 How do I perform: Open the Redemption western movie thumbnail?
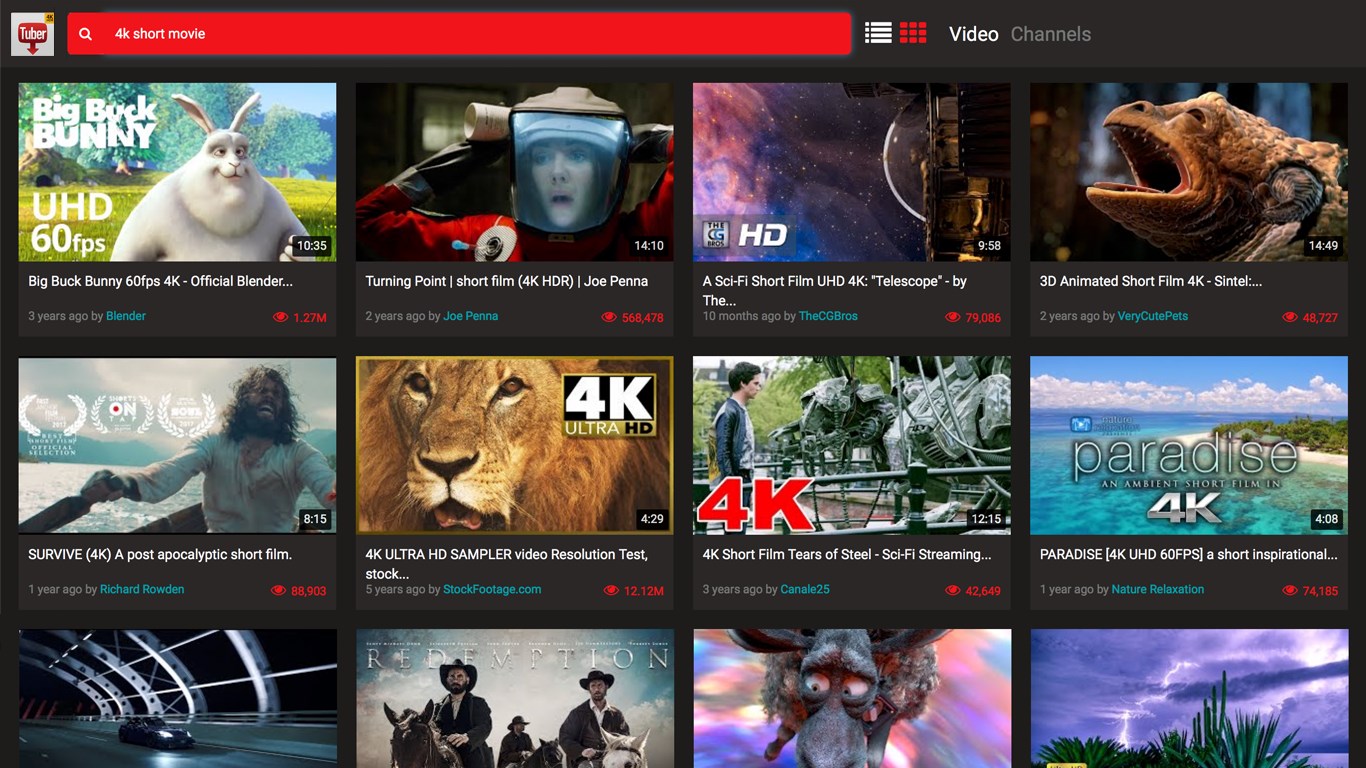[514, 699]
